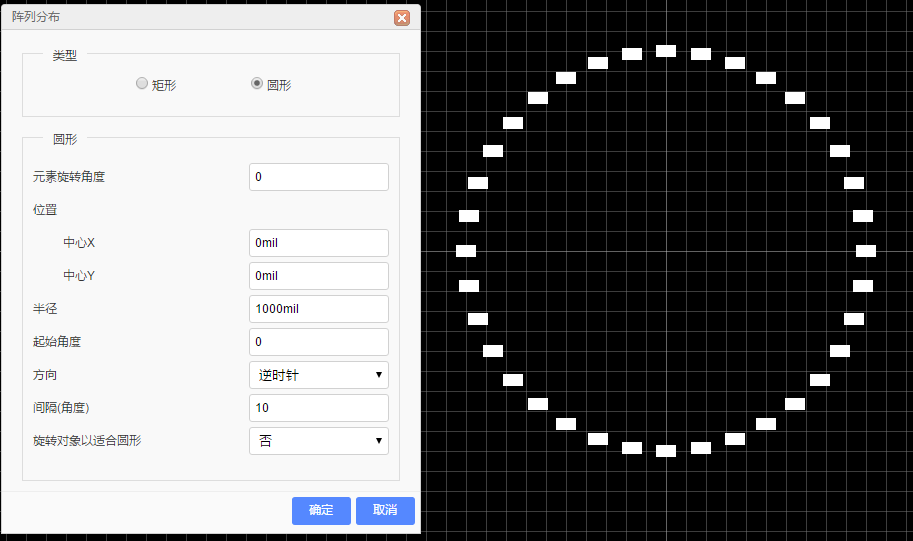This screenshot has height=541, width=913.
Task: Click the 圆形 radio label text
Action: point(280,85)
